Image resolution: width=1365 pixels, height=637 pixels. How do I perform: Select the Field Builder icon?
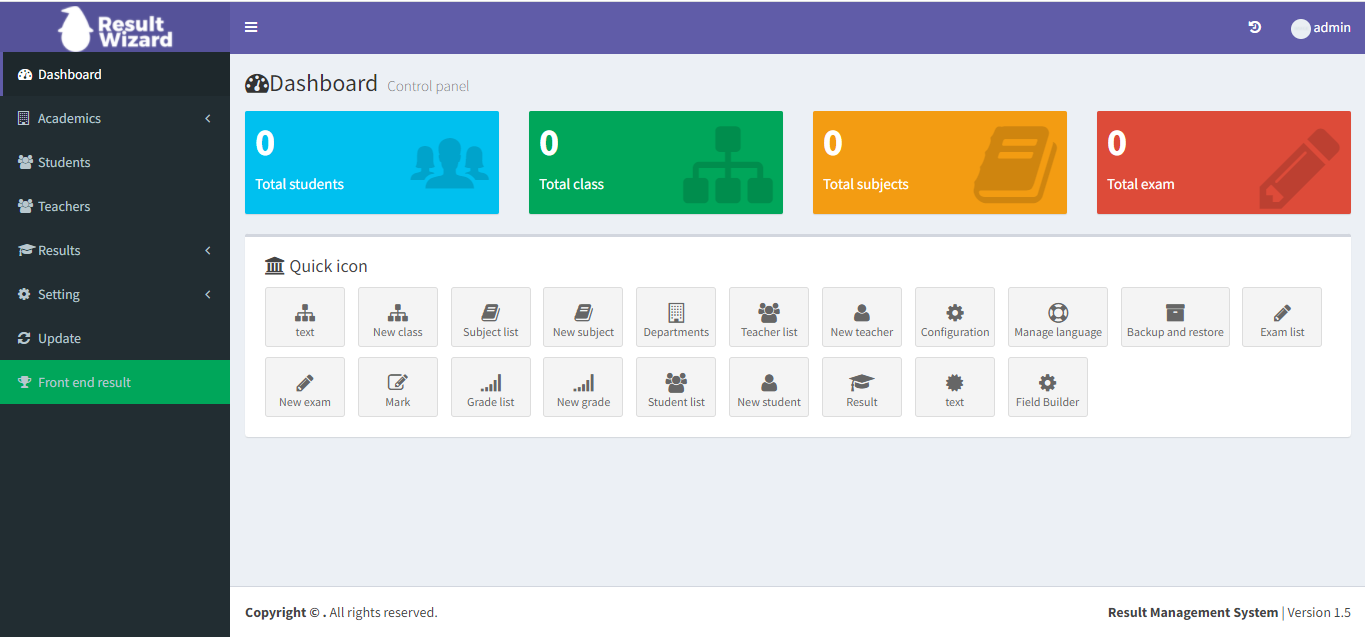[x=1047, y=387]
